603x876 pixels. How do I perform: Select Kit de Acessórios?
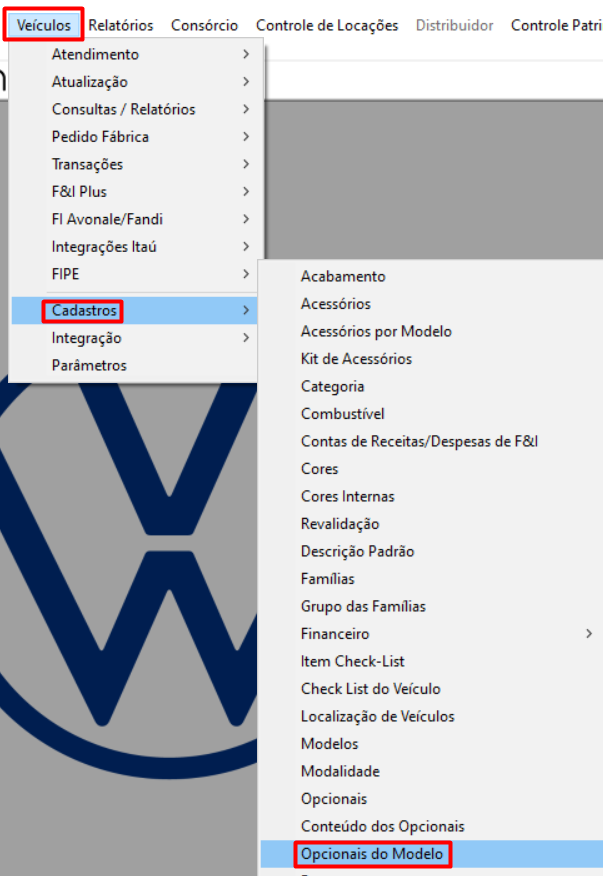pyautogui.click(x=431, y=358)
